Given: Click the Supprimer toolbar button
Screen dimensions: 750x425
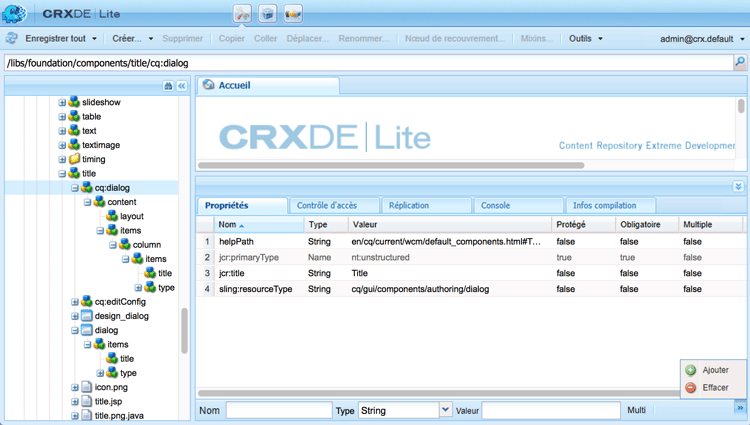Looking at the screenshot, I should (x=182, y=38).
